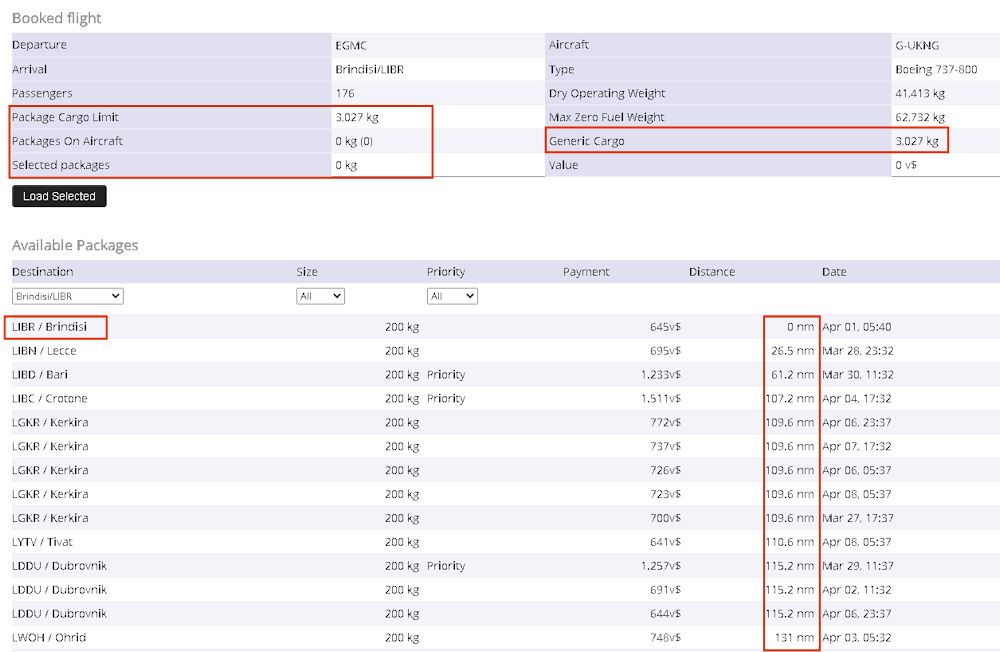Viewport: 1000px width, 652px height.
Task: Click the Payment column header
Action: pos(586,272)
